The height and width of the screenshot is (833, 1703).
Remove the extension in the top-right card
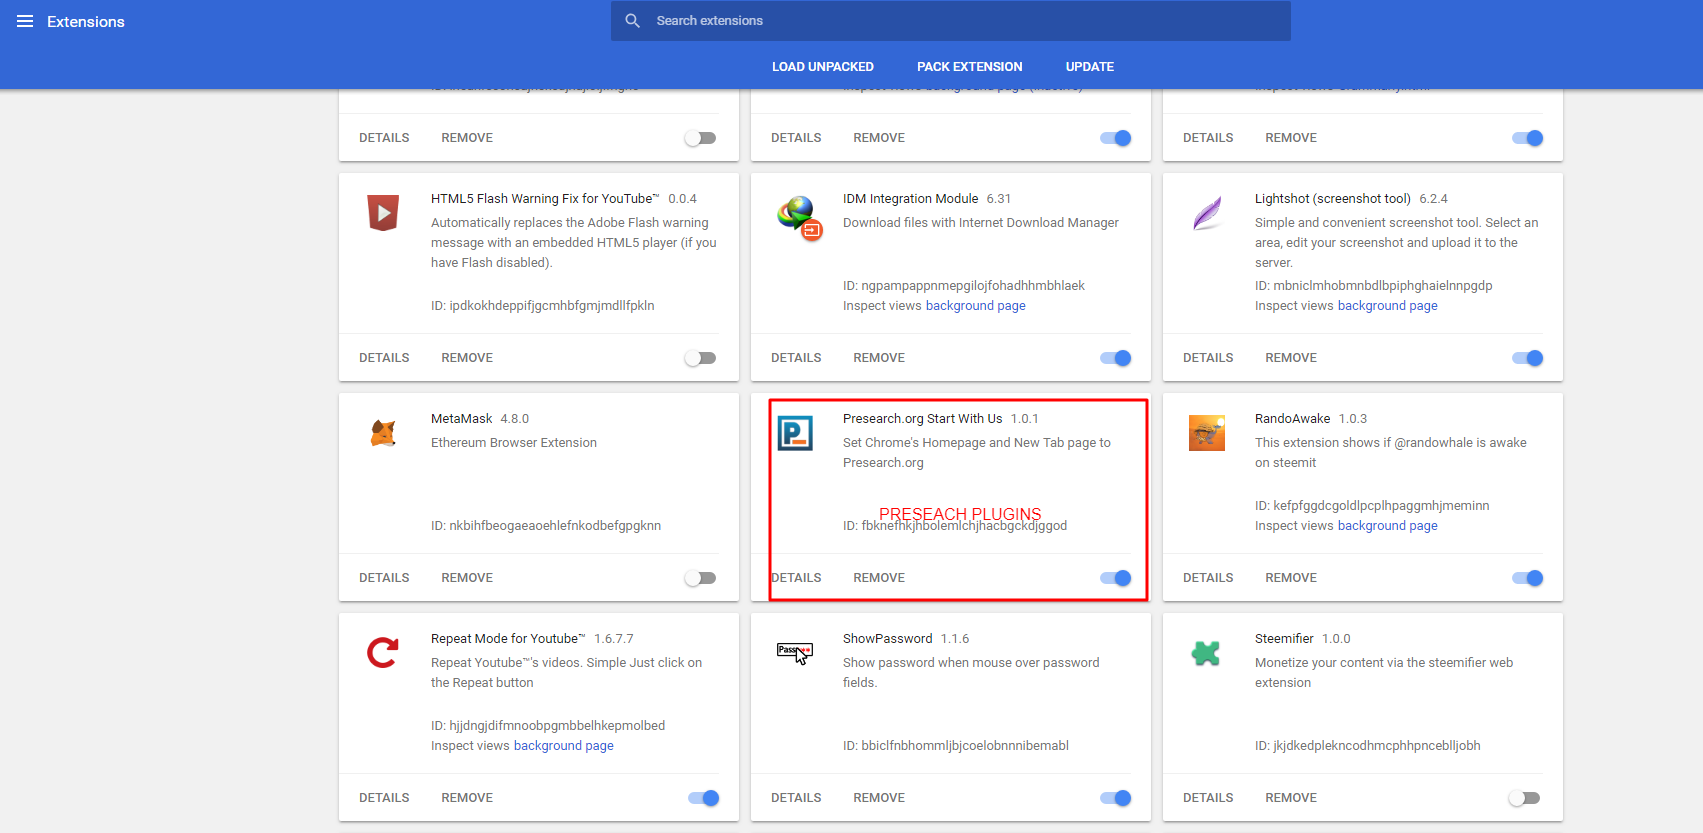(1291, 138)
